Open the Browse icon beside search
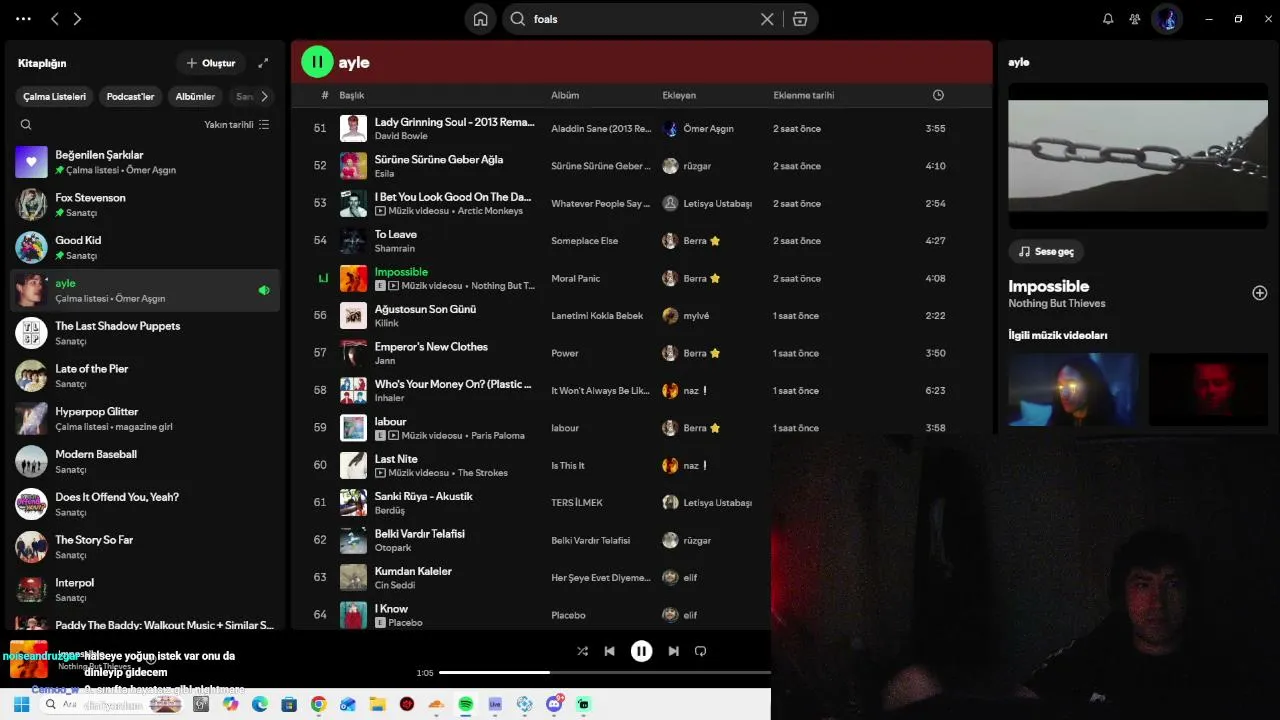1280x720 pixels. coord(800,19)
